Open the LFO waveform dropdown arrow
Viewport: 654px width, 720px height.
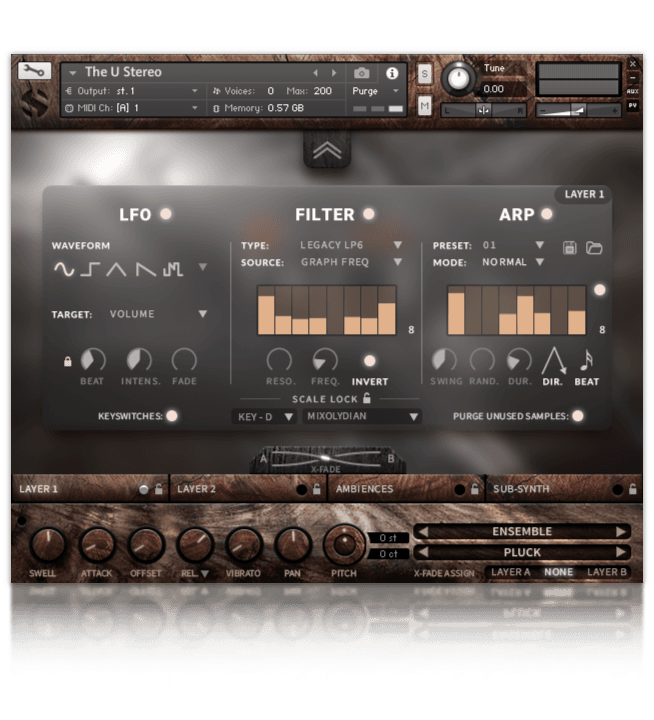203,267
